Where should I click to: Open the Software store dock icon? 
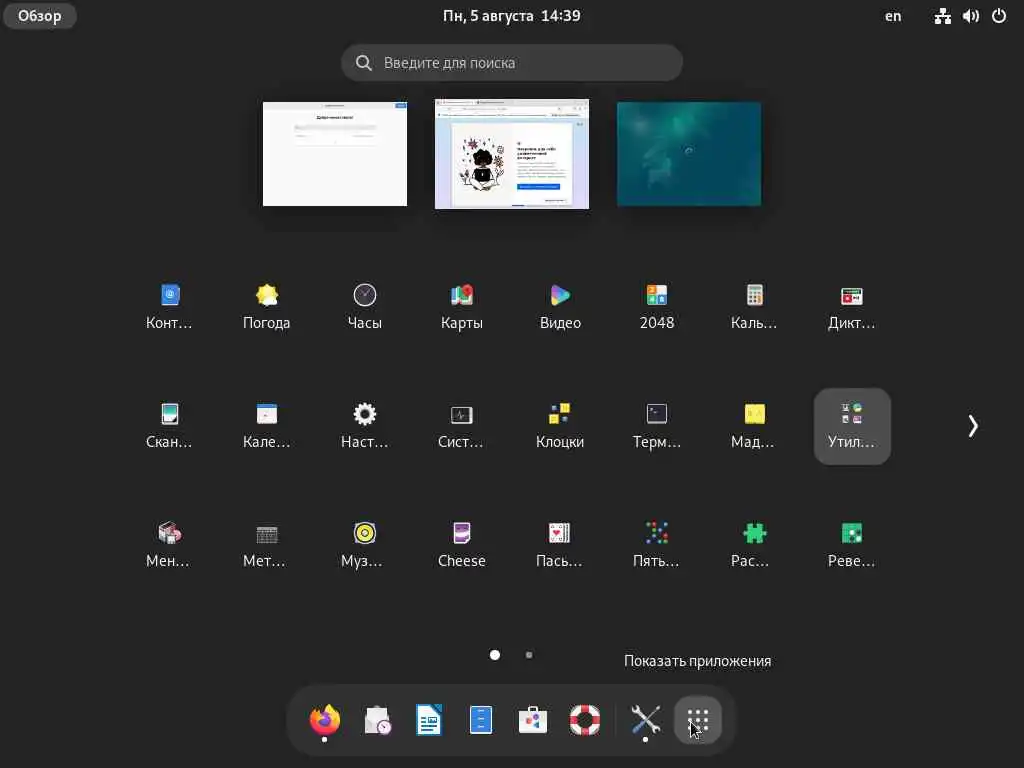[533, 720]
